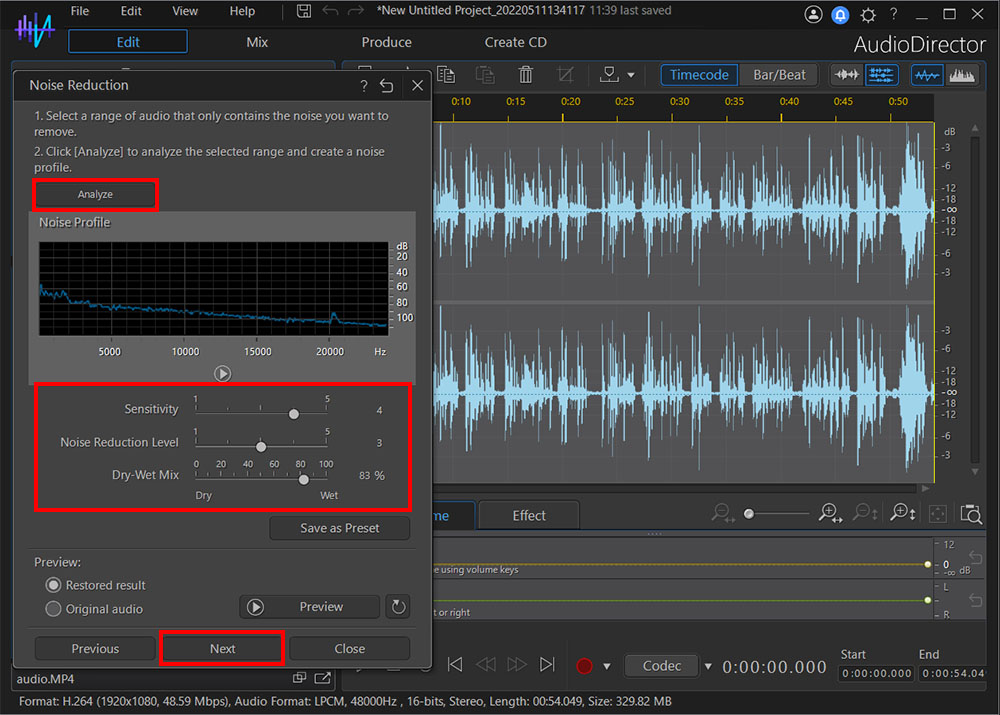Screen dimensions: 1000x715
Task: Open the record source dropdown arrow
Action: pos(607,665)
